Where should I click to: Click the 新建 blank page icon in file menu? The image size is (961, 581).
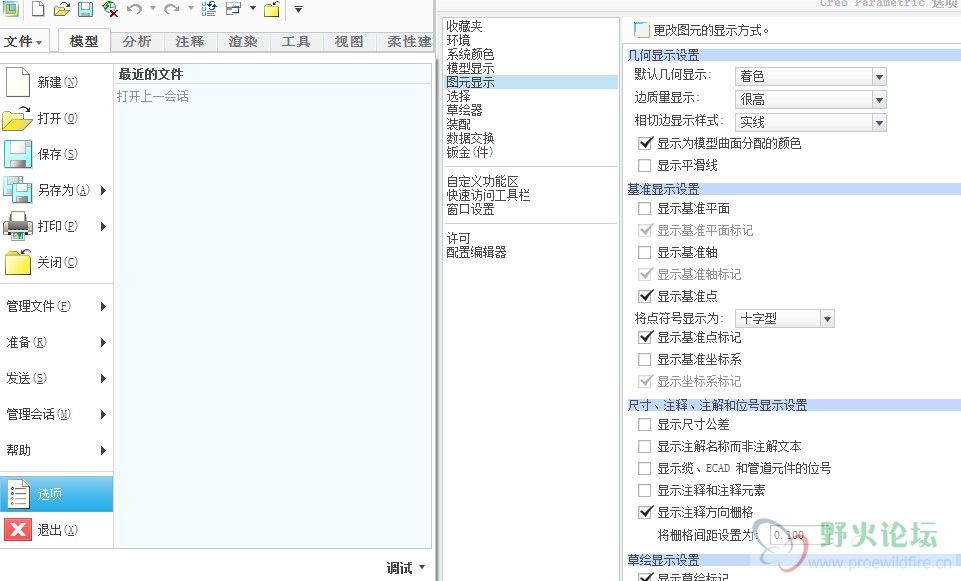click(18, 82)
